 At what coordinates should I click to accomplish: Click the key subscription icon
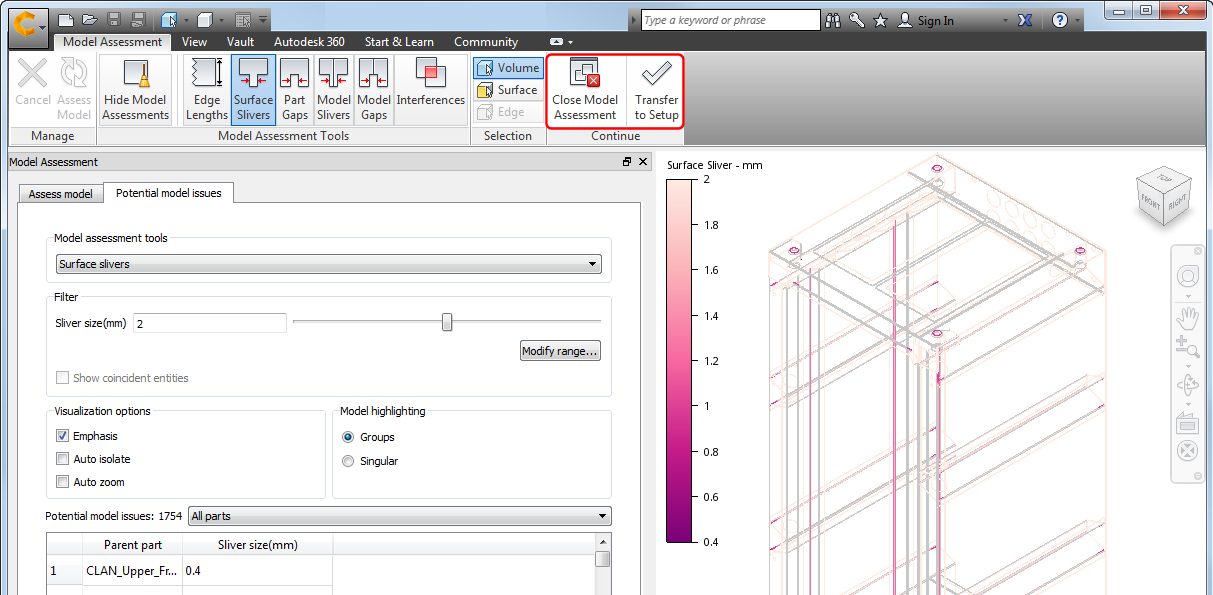pos(857,20)
